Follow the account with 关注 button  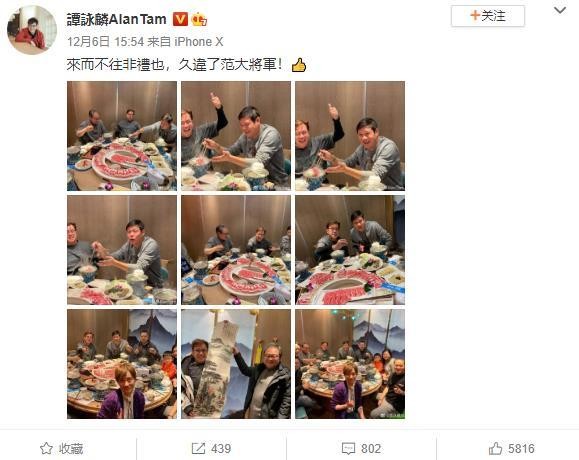point(487,16)
